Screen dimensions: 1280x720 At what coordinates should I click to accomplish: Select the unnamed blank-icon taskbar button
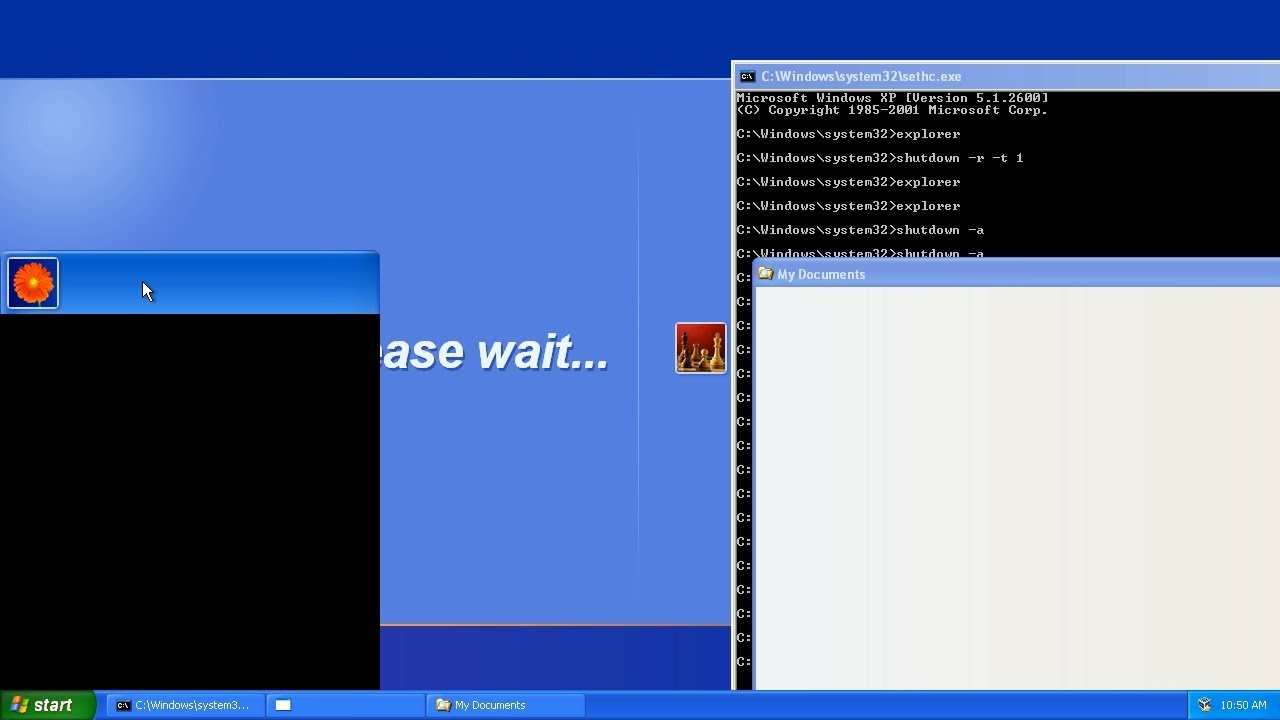point(345,705)
